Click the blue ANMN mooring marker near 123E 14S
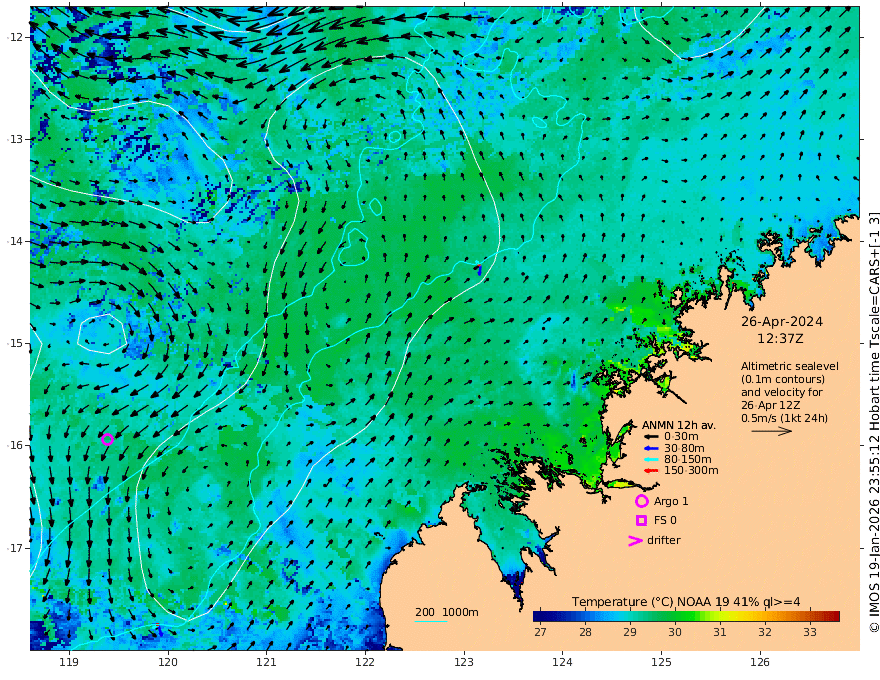The width and height of the screenshot is (880, 680). 479,269
